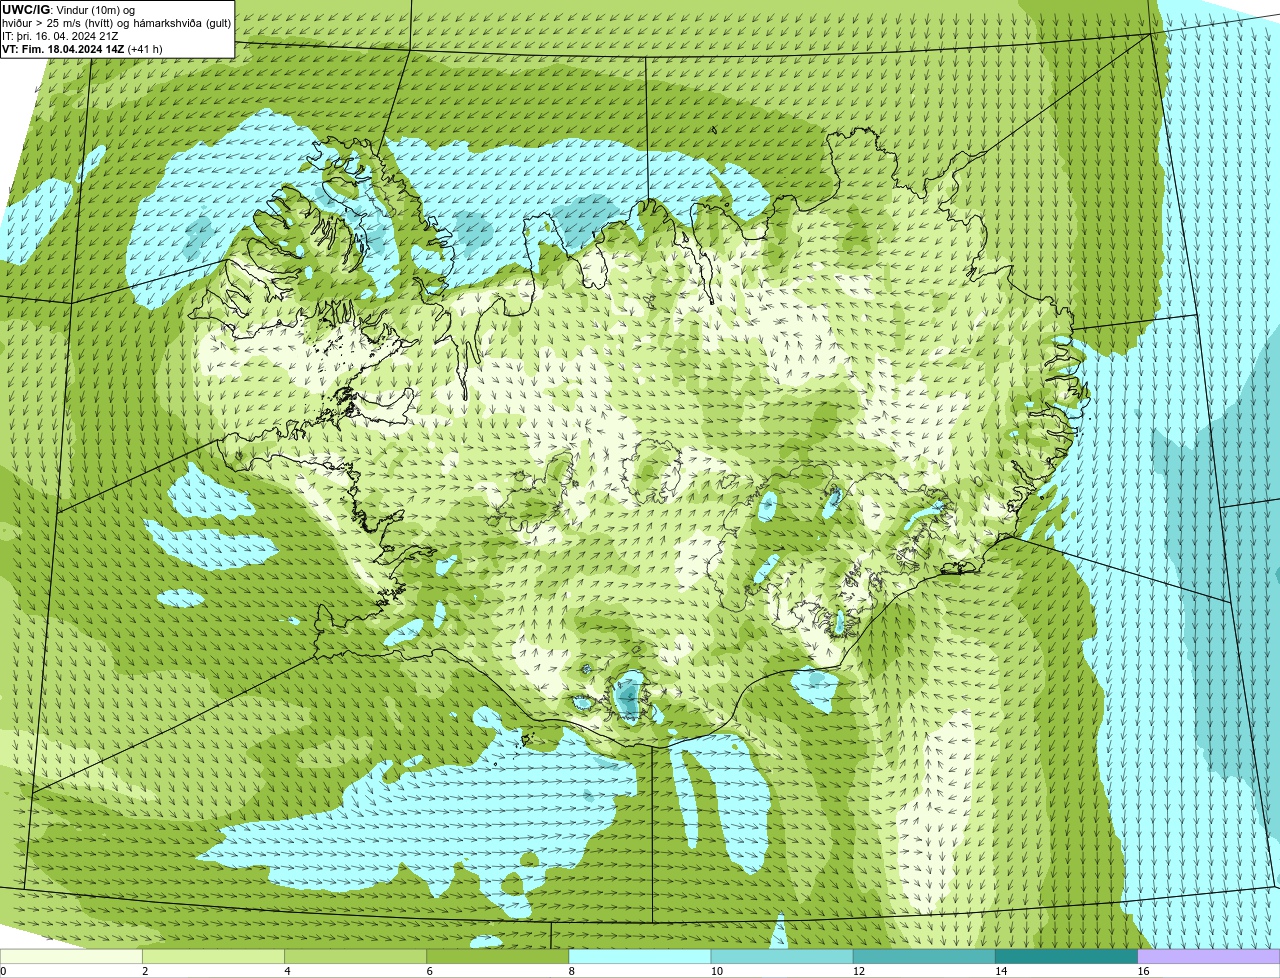Pick the 8–10 m/s light cyan legend swatch
Image resolution: width=1280 pixels, height=978 pixels.
pyautogui.click(x=640, y=956)
